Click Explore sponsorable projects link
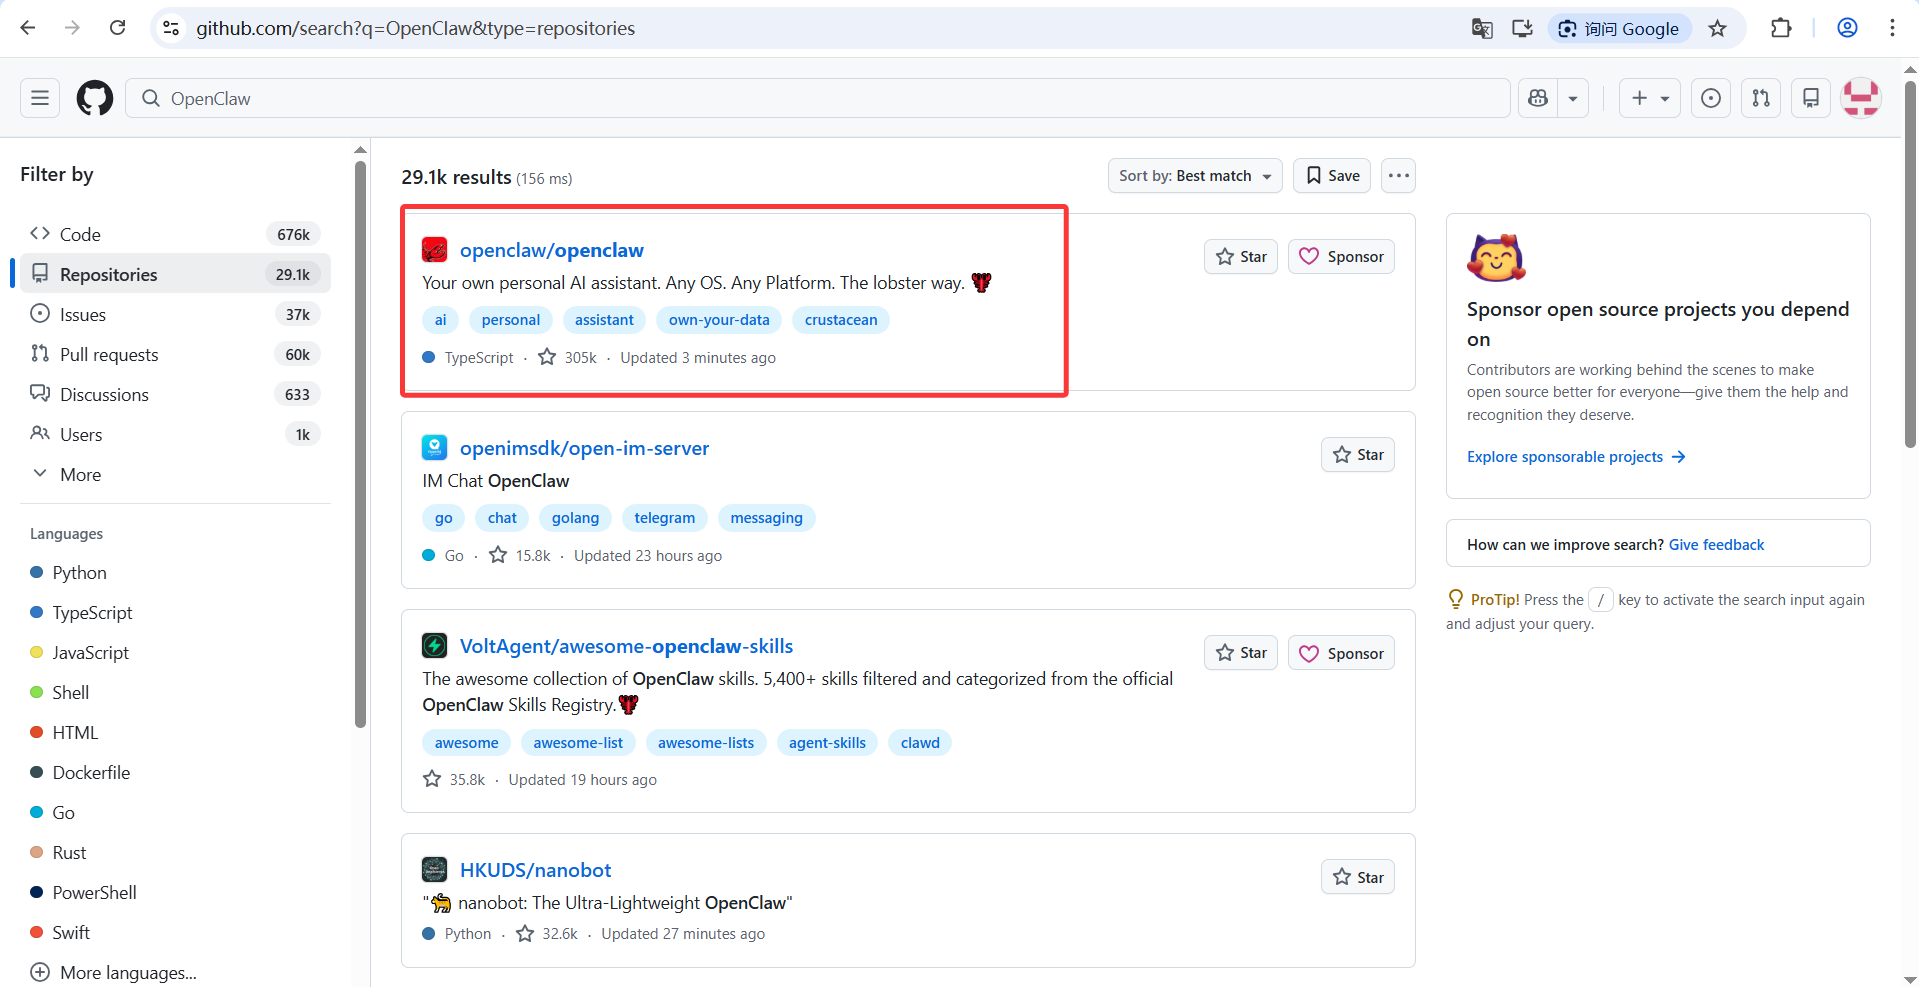The height and width of the screenshot is (987, 1919). tap(1576, 457)
